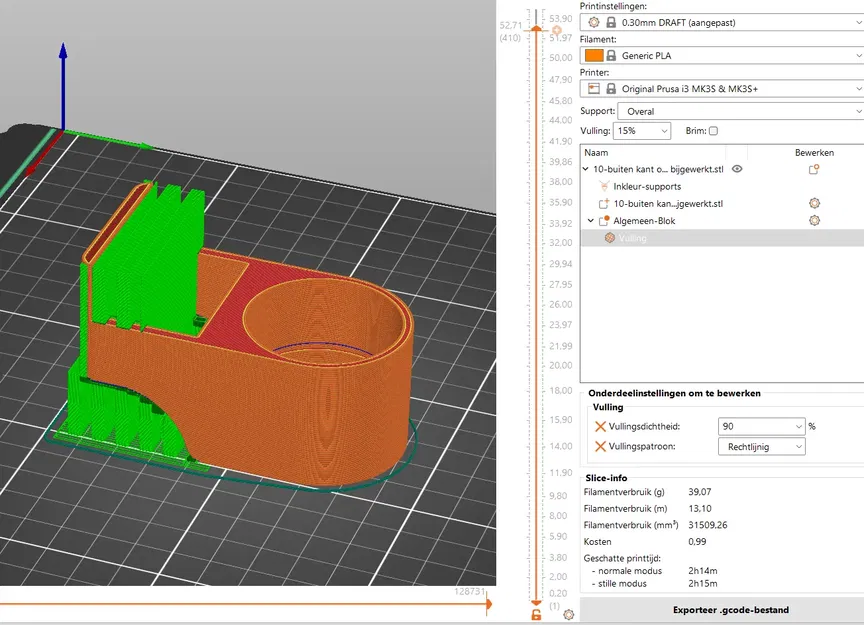Click Inkleur-supports paint icon in object list

click(x=604, y=186)
